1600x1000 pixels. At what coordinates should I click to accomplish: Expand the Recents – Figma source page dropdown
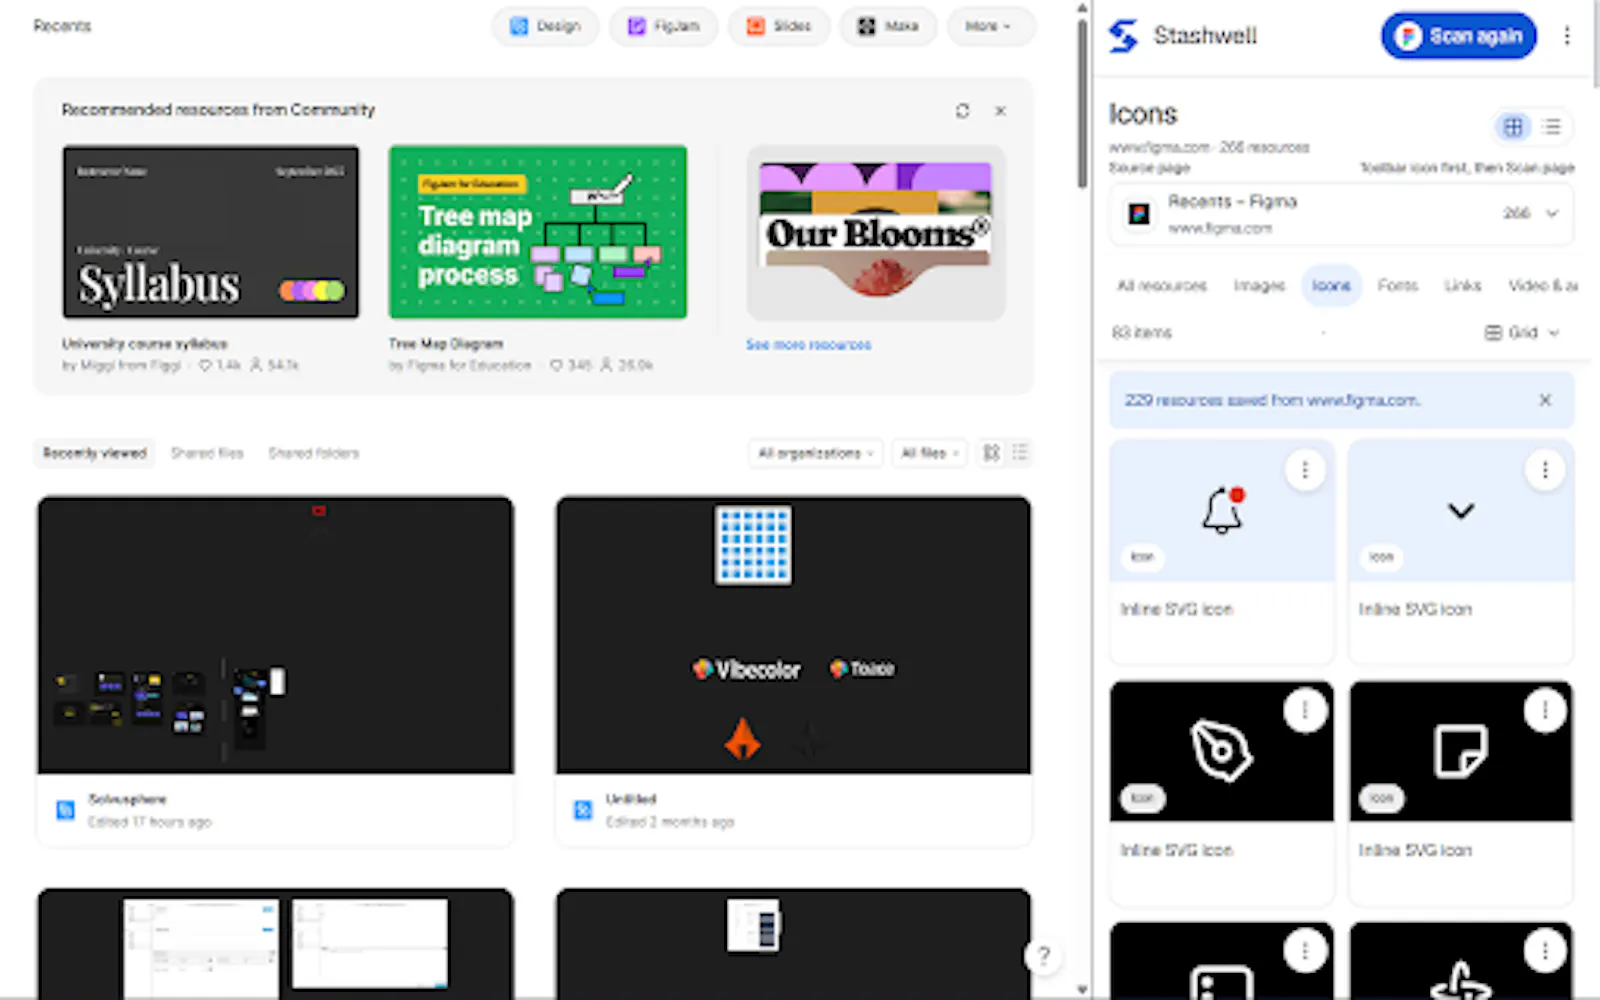point(1552,213)
